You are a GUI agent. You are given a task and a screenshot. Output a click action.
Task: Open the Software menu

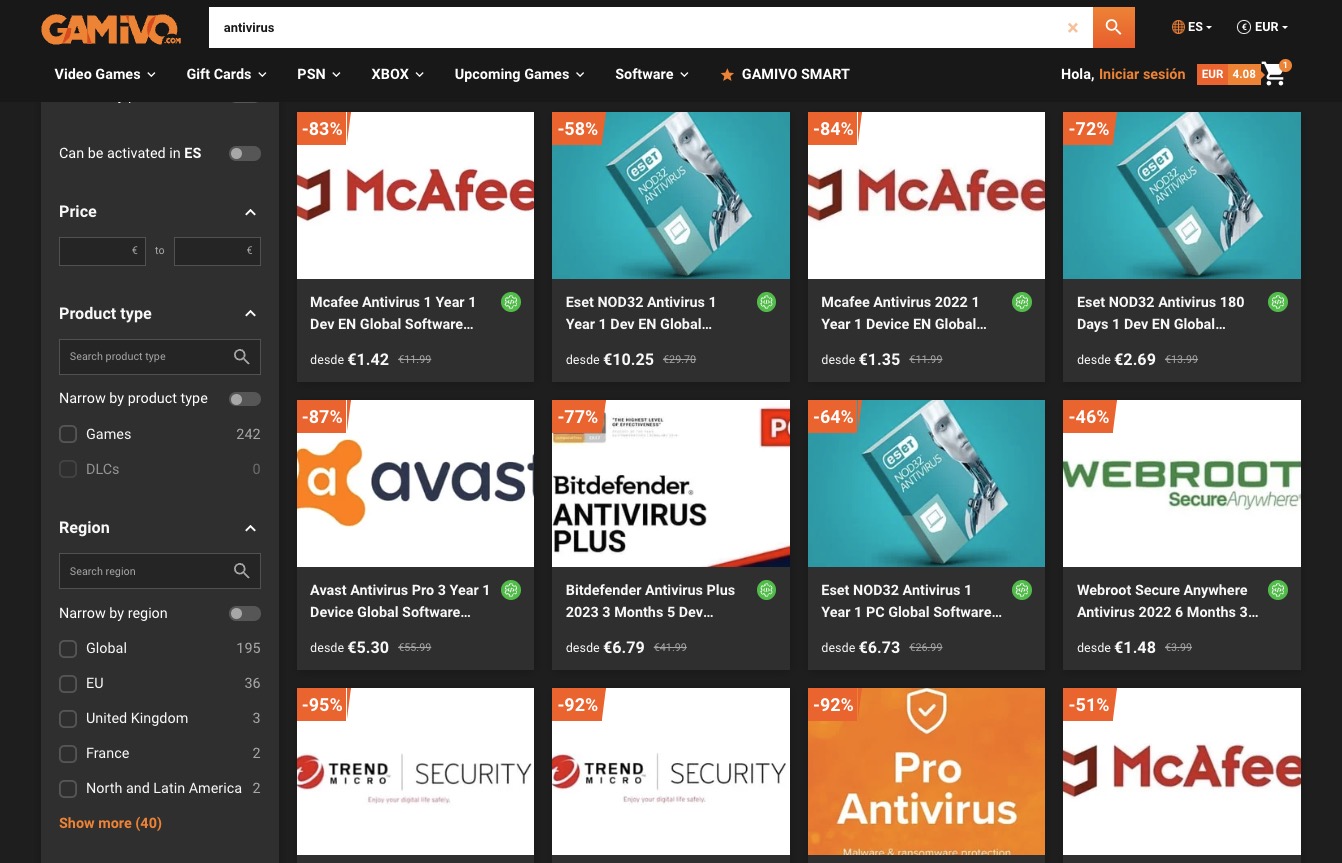coord(652,74)
